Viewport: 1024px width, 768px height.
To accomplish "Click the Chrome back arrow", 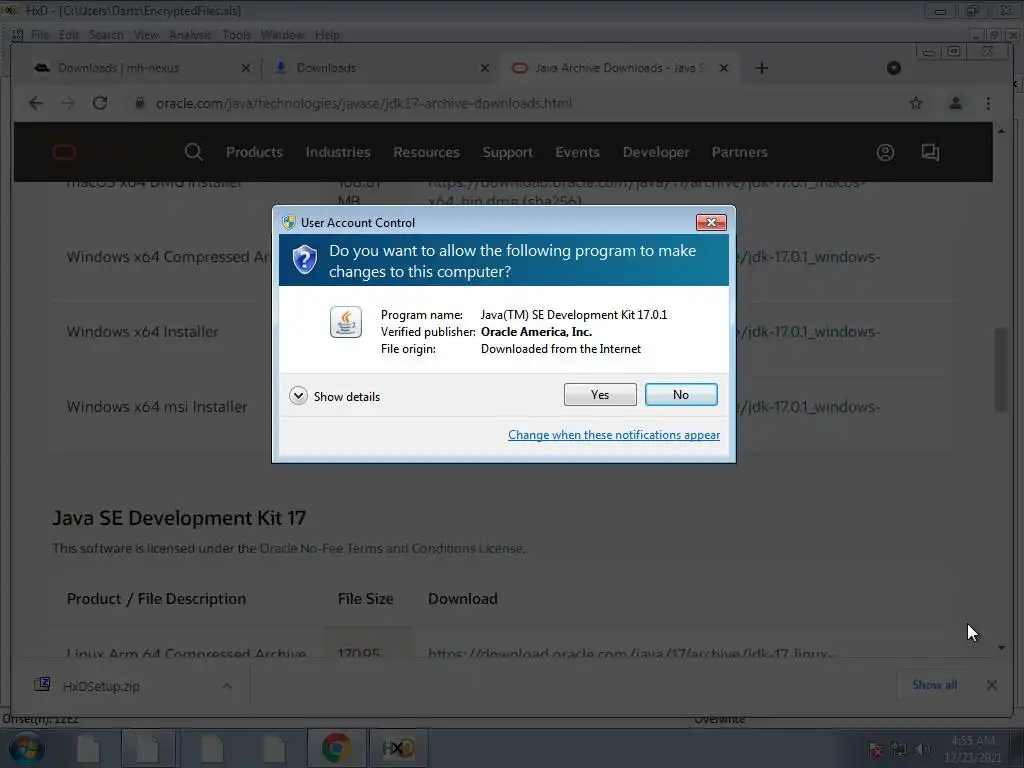I will (36, 103).
